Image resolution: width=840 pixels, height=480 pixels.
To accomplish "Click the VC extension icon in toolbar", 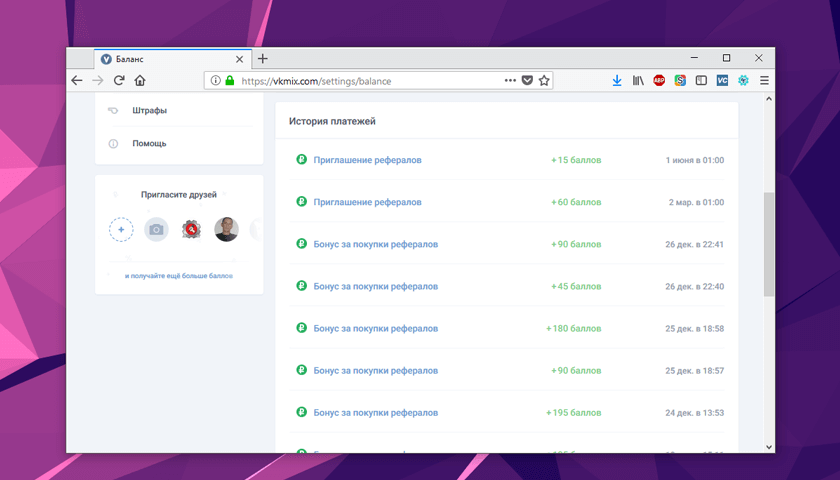I will pyautogui.click(x=722, y=81).
